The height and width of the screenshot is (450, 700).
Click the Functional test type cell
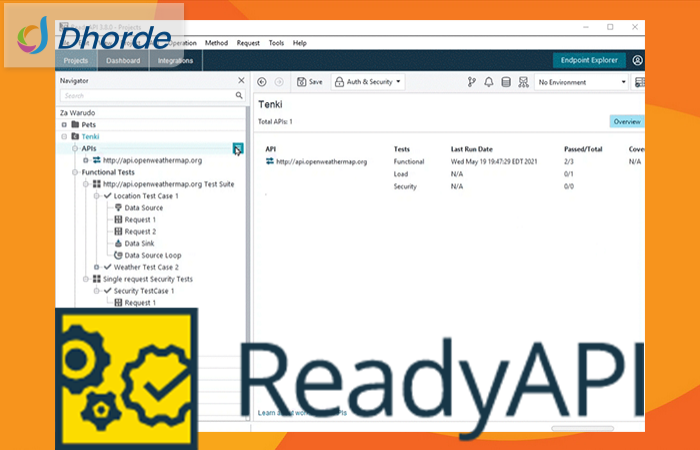pos(408,162)
